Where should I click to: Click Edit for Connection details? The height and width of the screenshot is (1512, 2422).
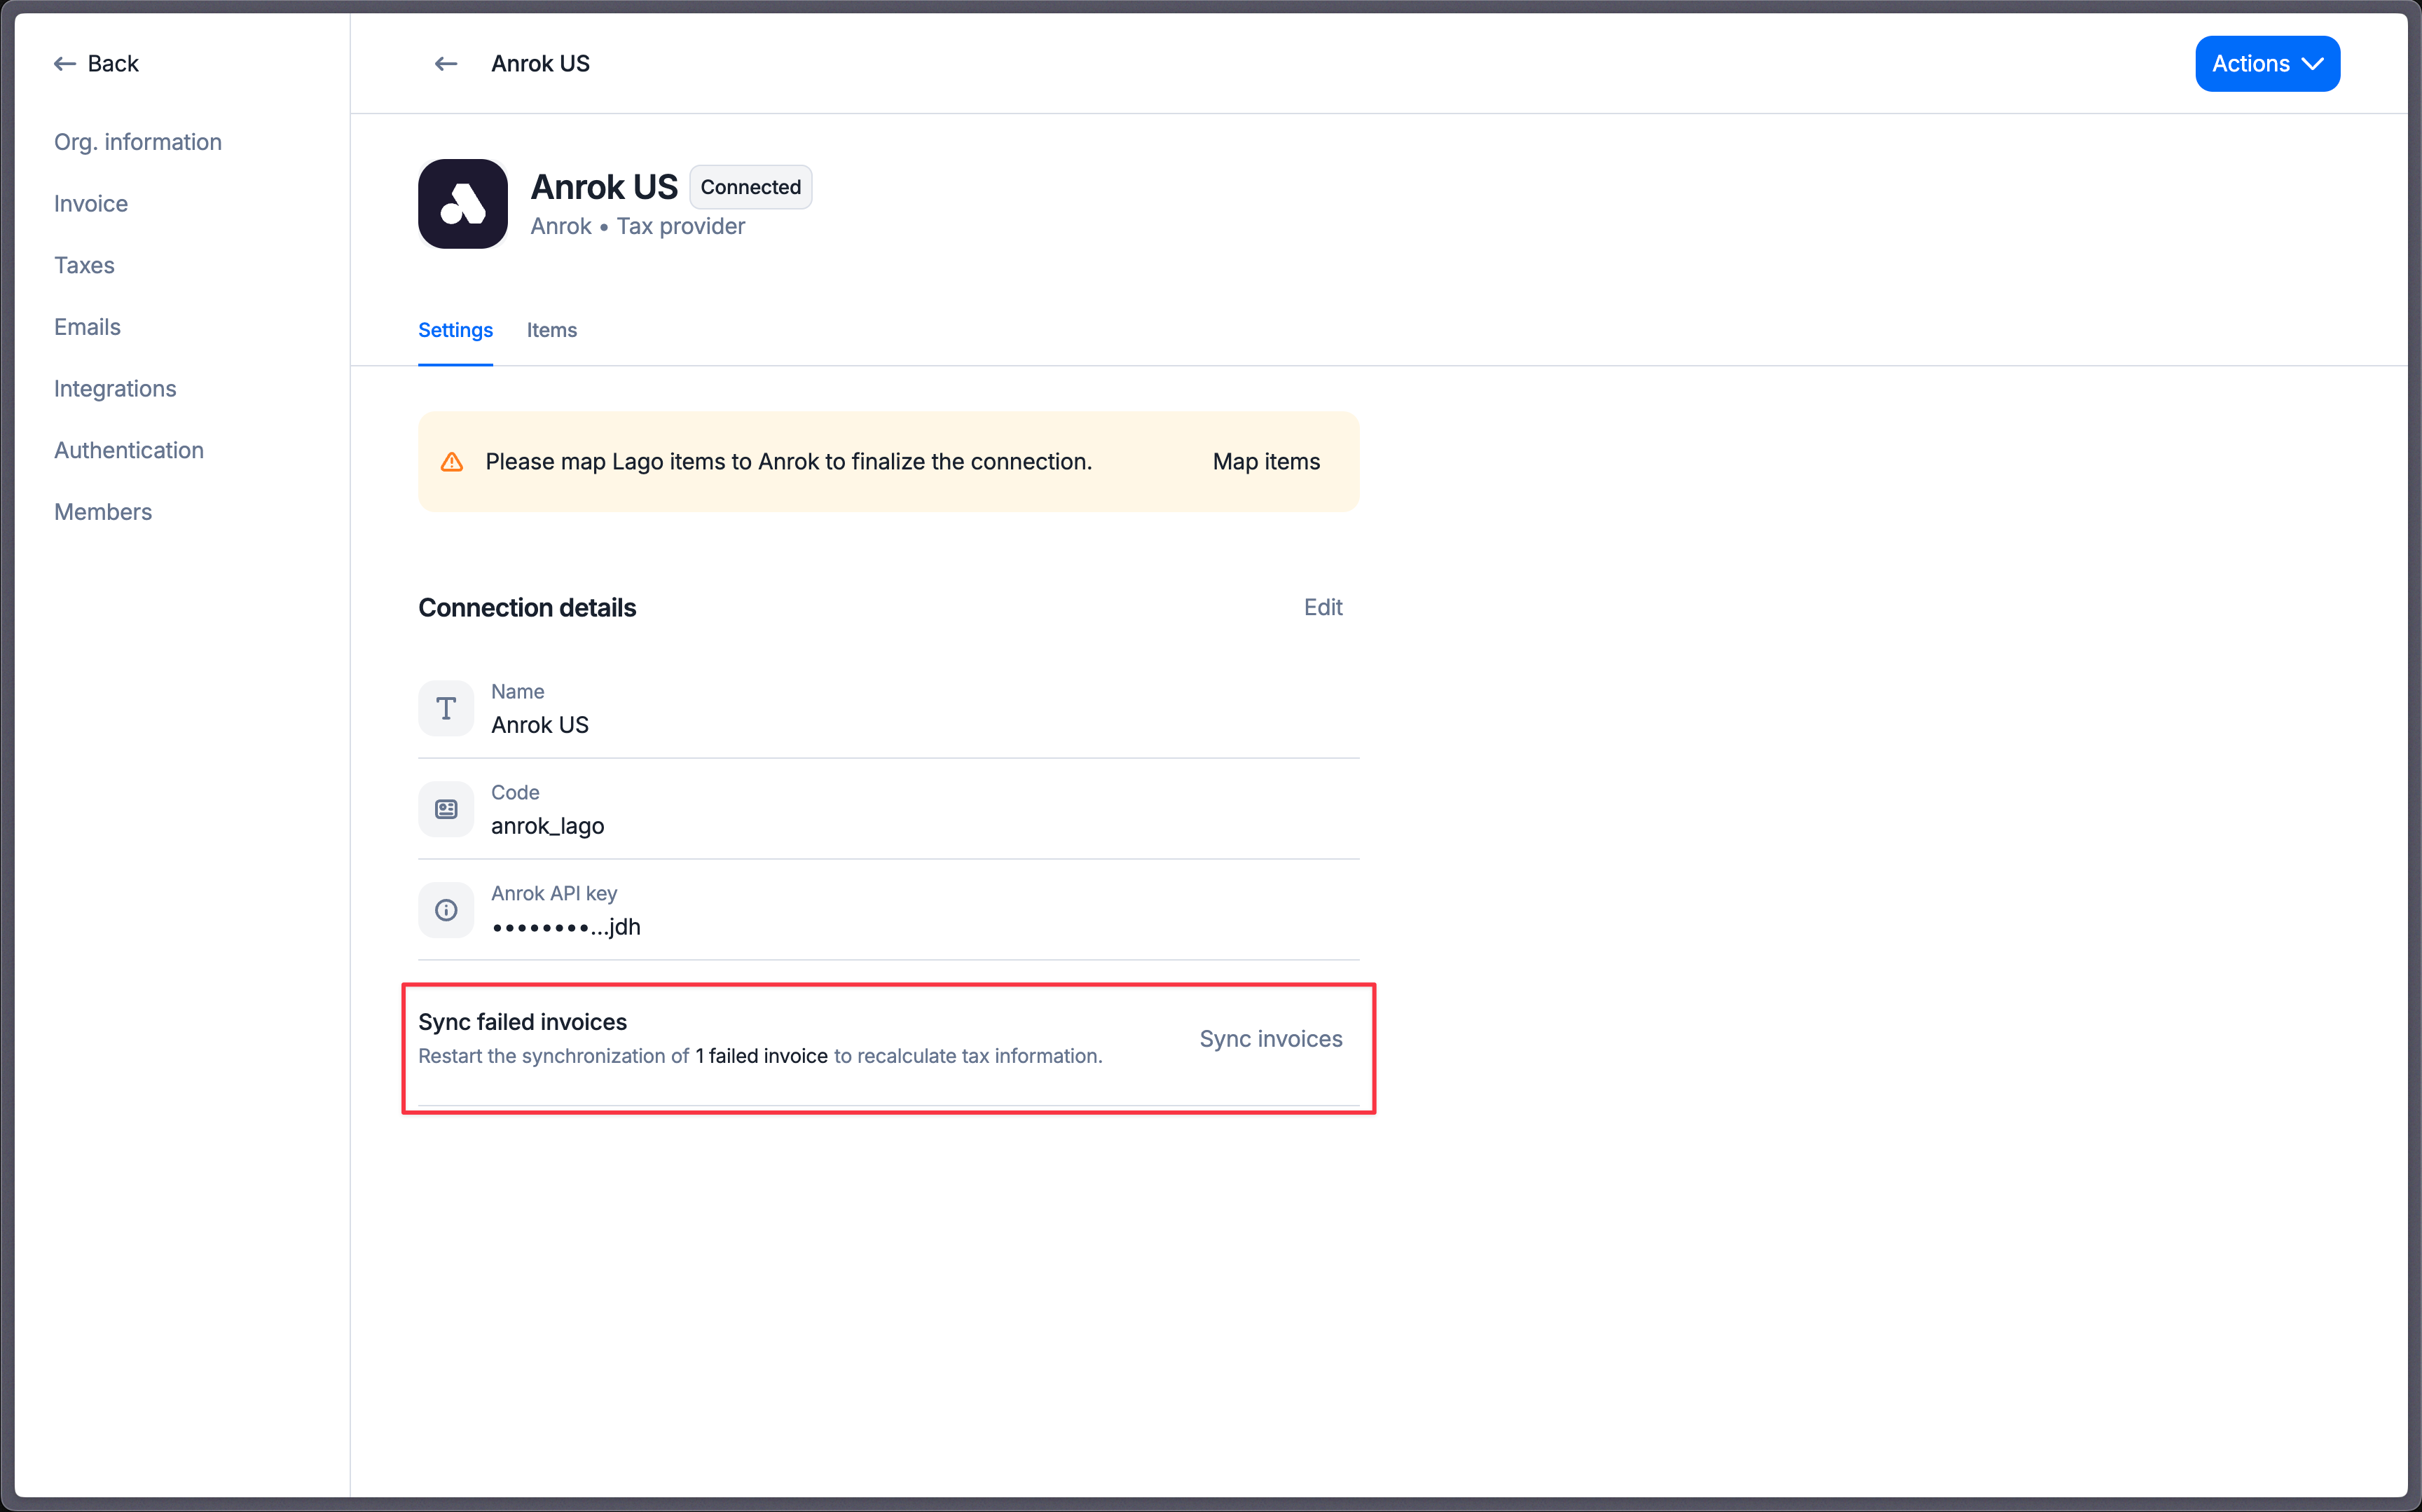pyautogui.click(x=1323, y=608)
